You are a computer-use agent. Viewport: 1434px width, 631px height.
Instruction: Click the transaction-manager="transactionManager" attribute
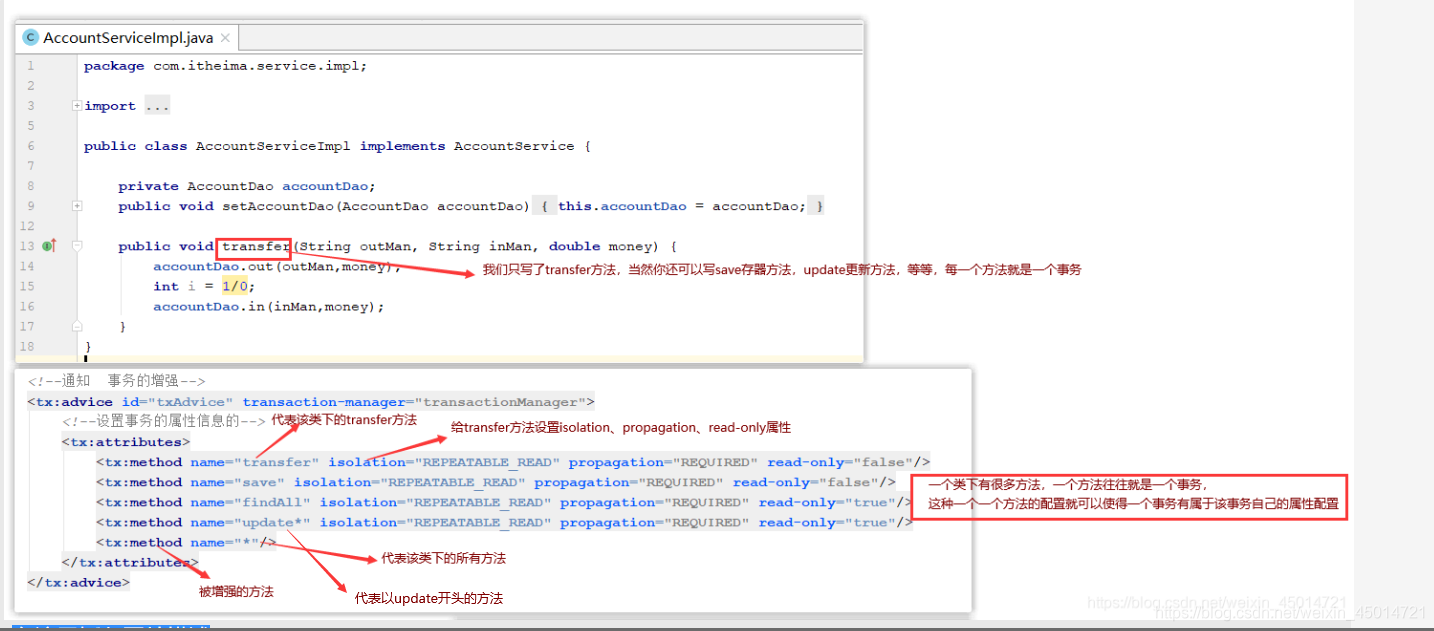coord(414,402)
